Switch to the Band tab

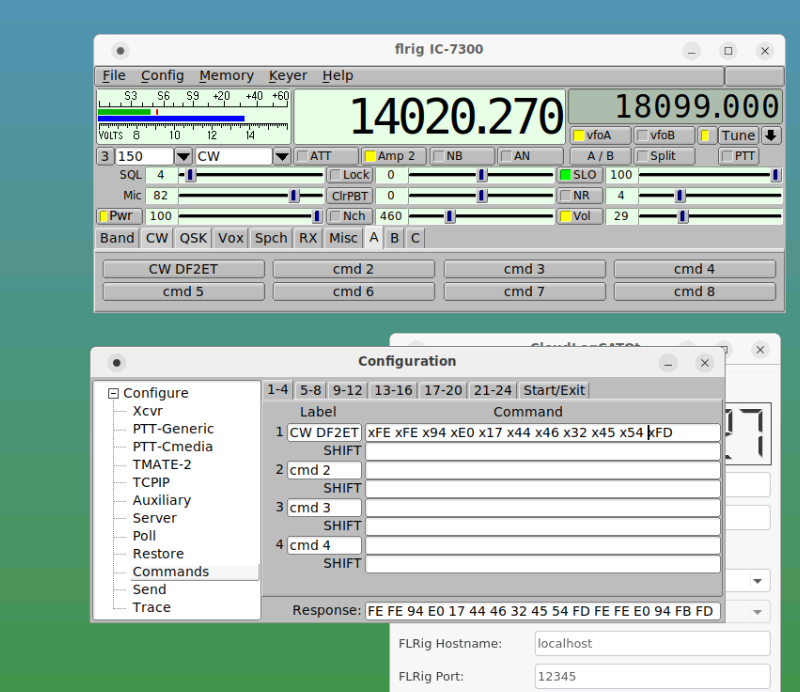tap(117, 238)
